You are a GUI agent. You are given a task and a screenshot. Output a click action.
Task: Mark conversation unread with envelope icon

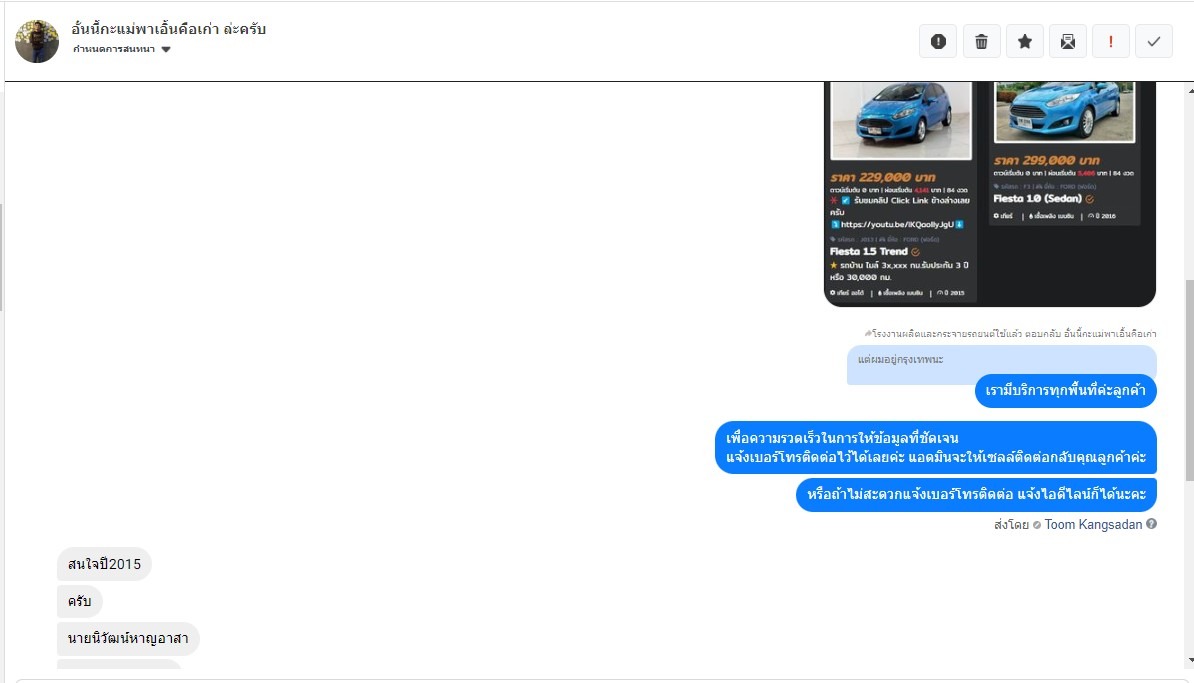pos(1068,41)
